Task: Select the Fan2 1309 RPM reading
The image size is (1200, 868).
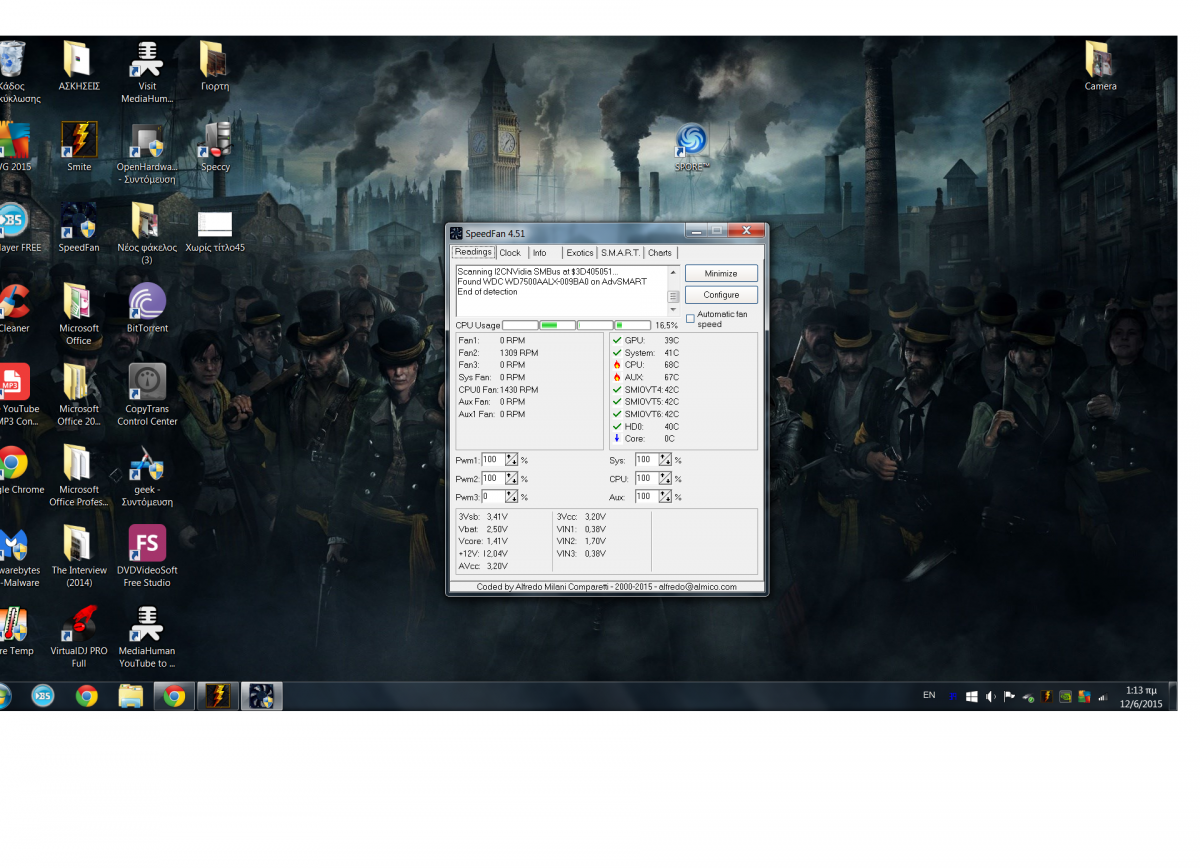Action: (x=498, y=353)
